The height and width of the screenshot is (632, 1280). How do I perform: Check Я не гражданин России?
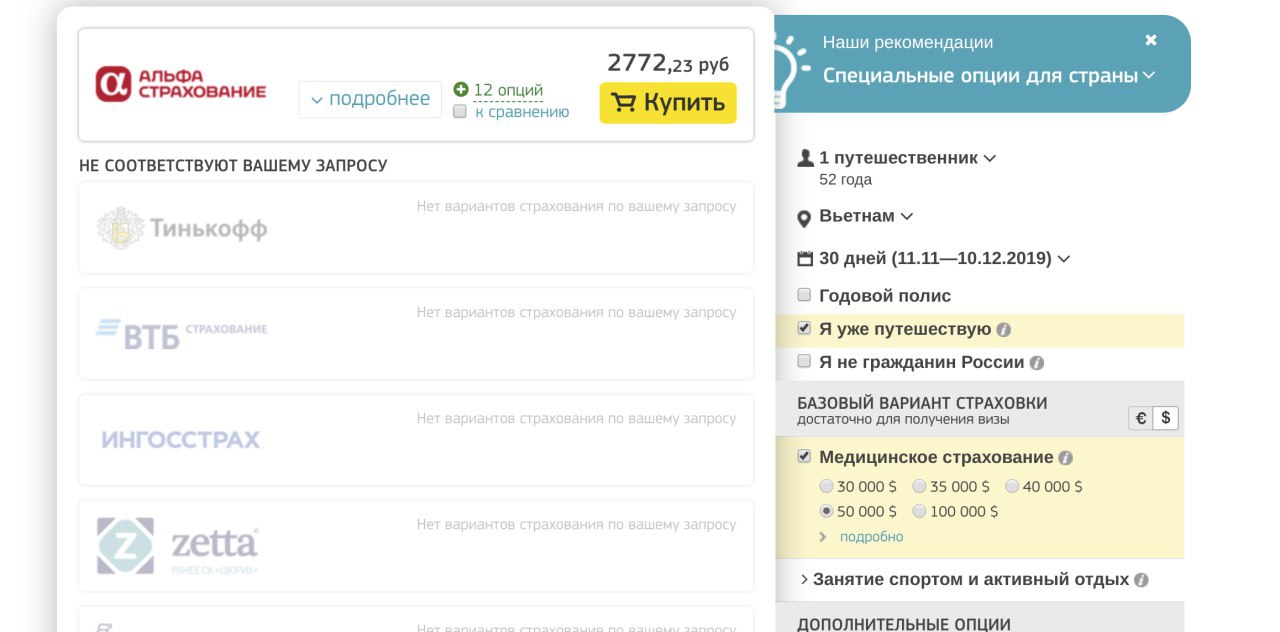pyautogui.click(x=804, y=361)
